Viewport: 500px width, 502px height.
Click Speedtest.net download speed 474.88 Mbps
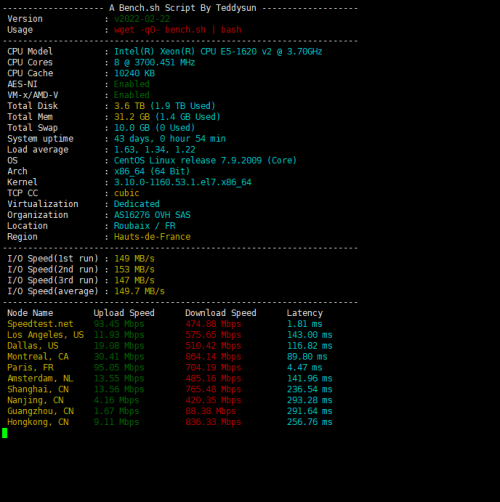pyautogui.click(x=213, y=324)
